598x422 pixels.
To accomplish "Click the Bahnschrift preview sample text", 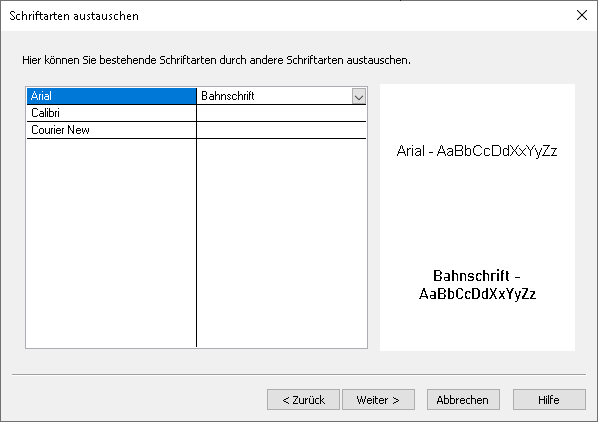I will click(x=477, y=285).
